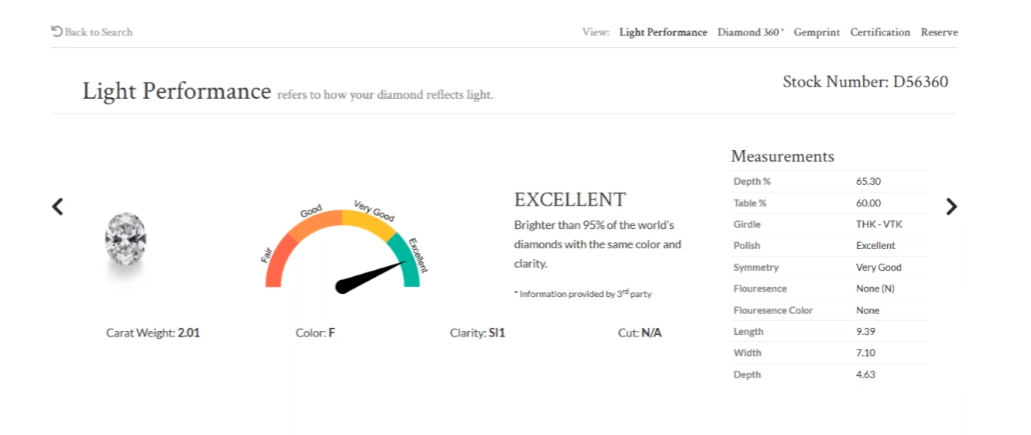Click the Back to Search arrow icon
Screen dimensions: 1031x435
pos(57,32)
